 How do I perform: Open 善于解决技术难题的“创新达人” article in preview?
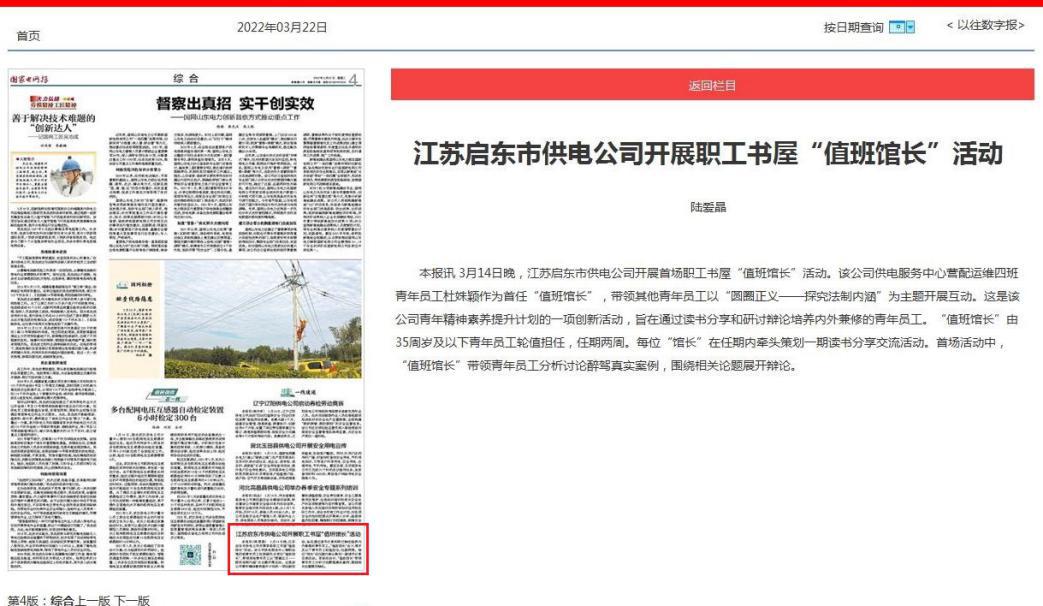(x=54, y=122)
